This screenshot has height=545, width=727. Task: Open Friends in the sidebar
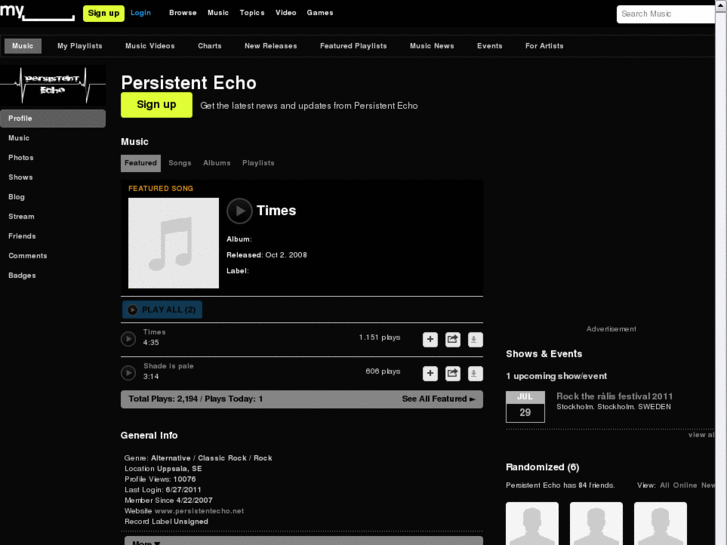click(22, 236)
